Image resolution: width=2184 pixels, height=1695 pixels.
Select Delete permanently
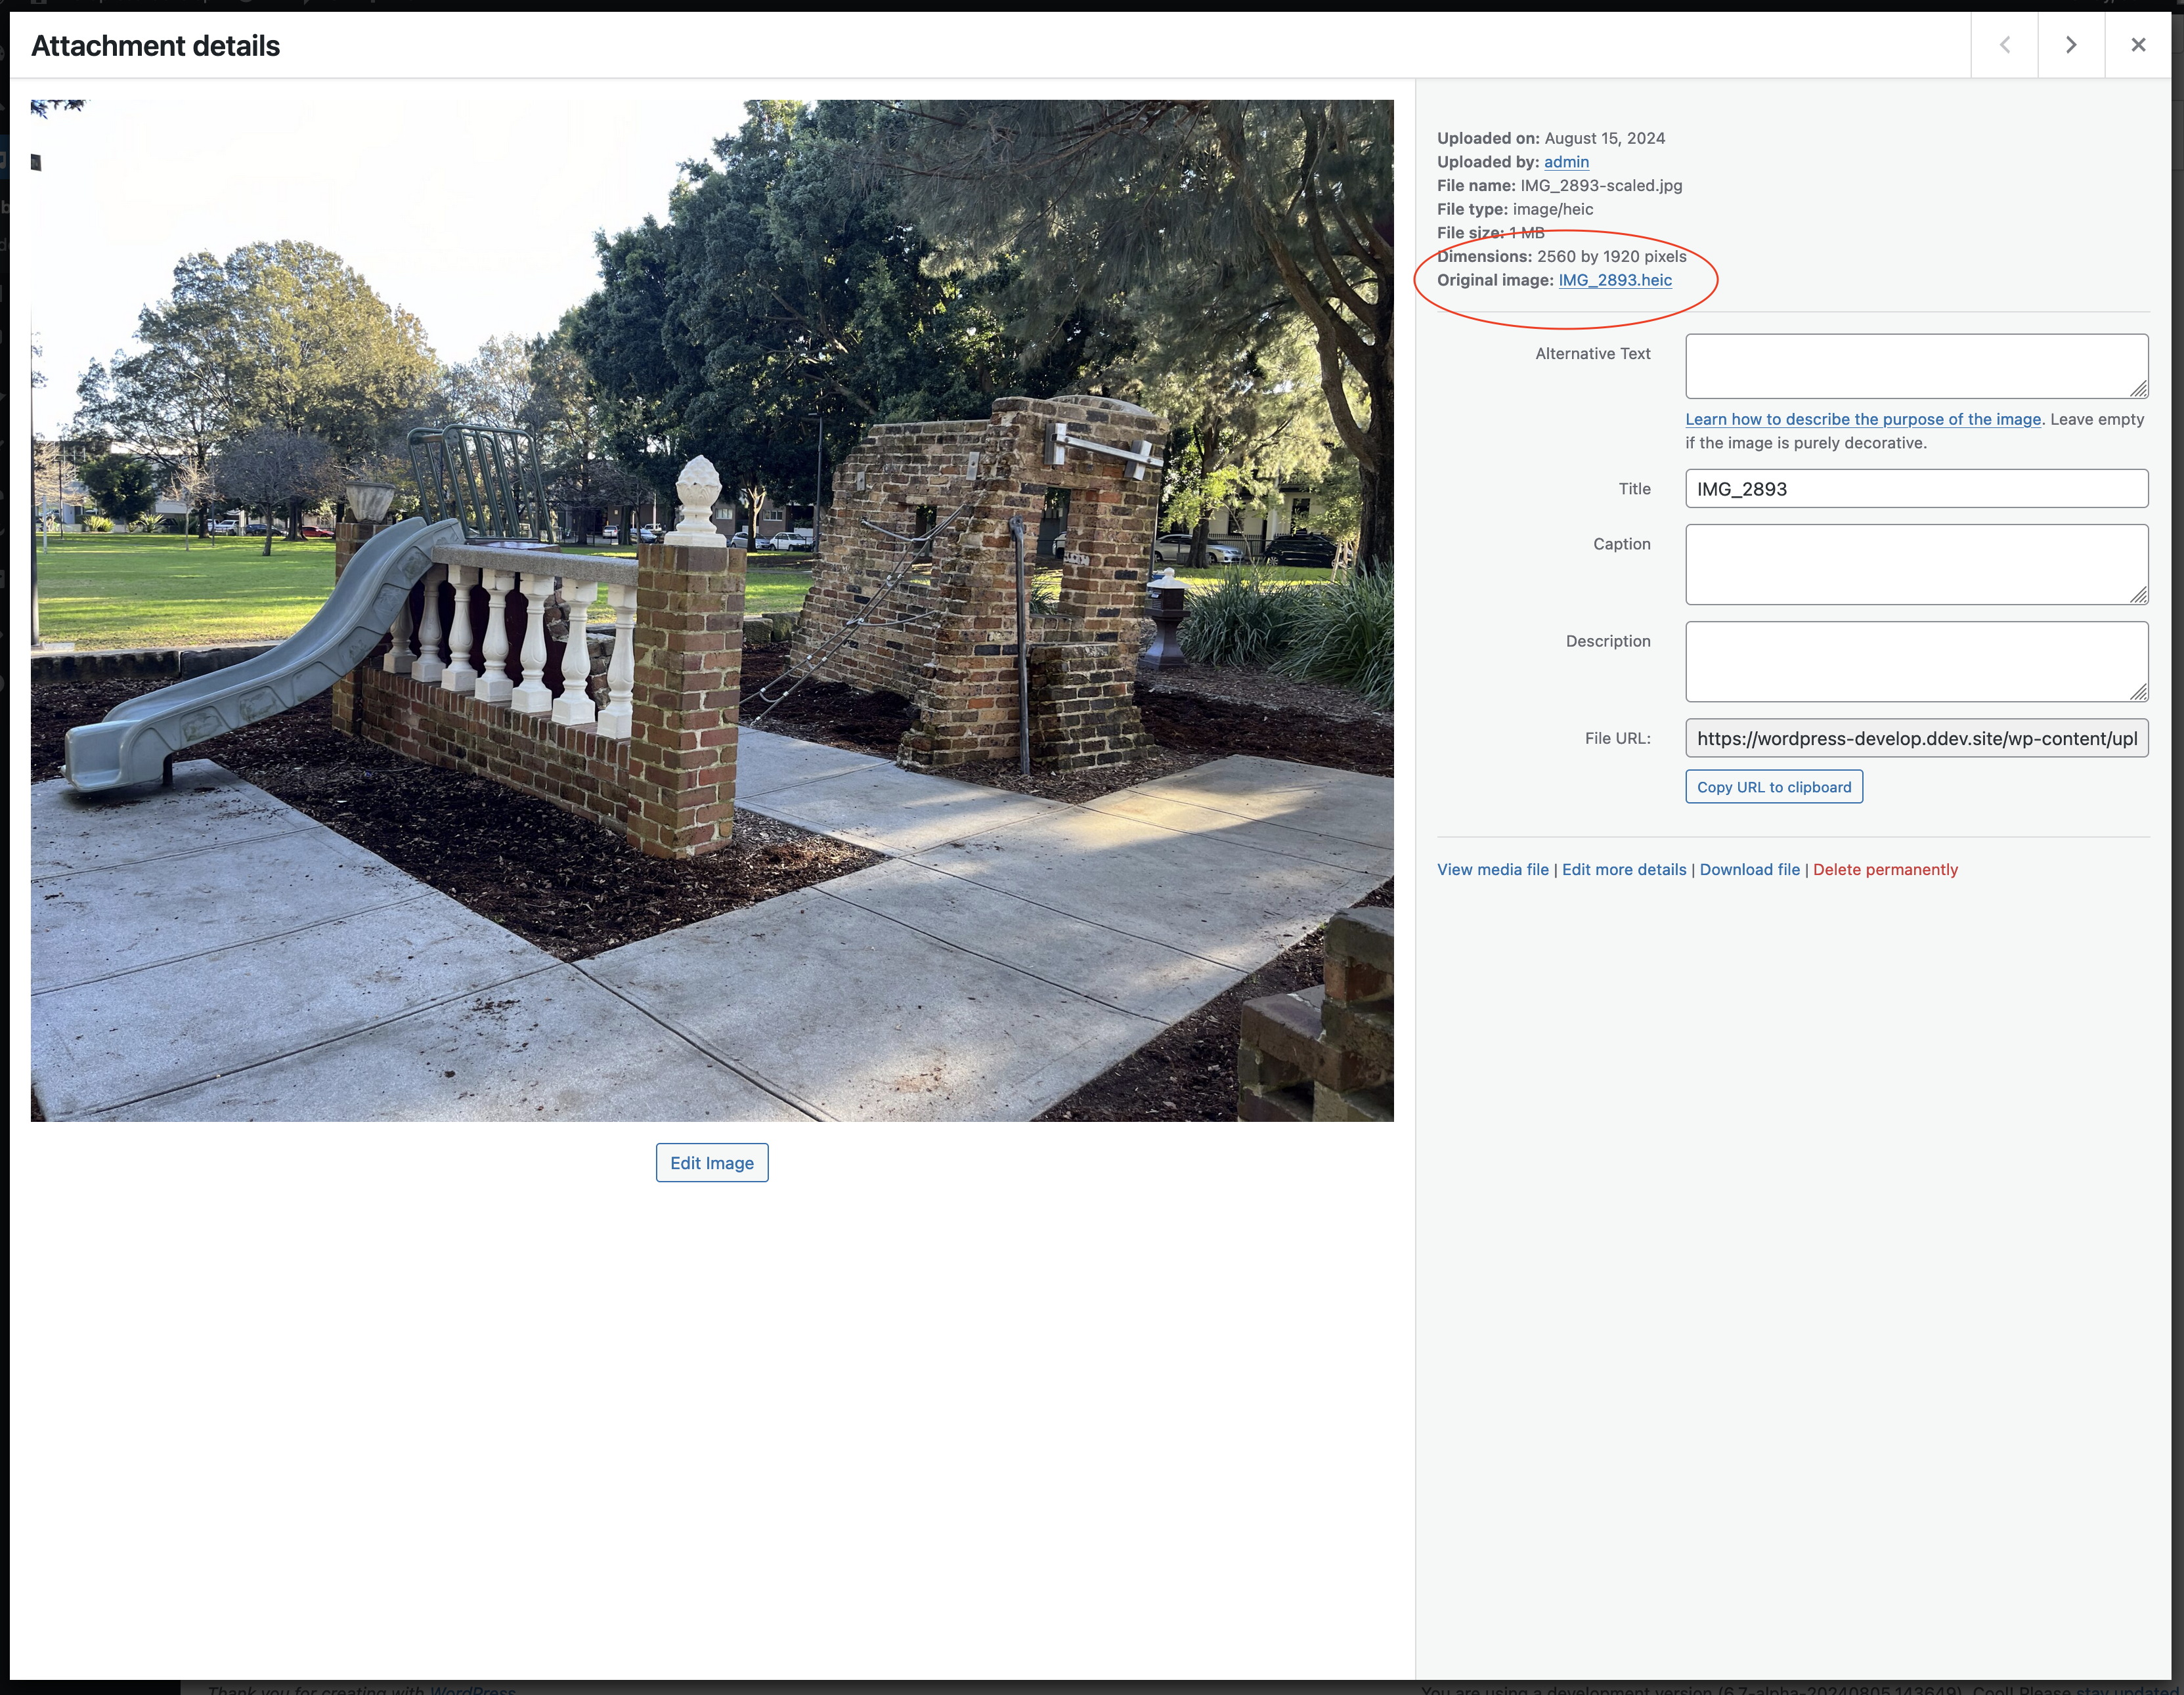(x=1885, y=869)
